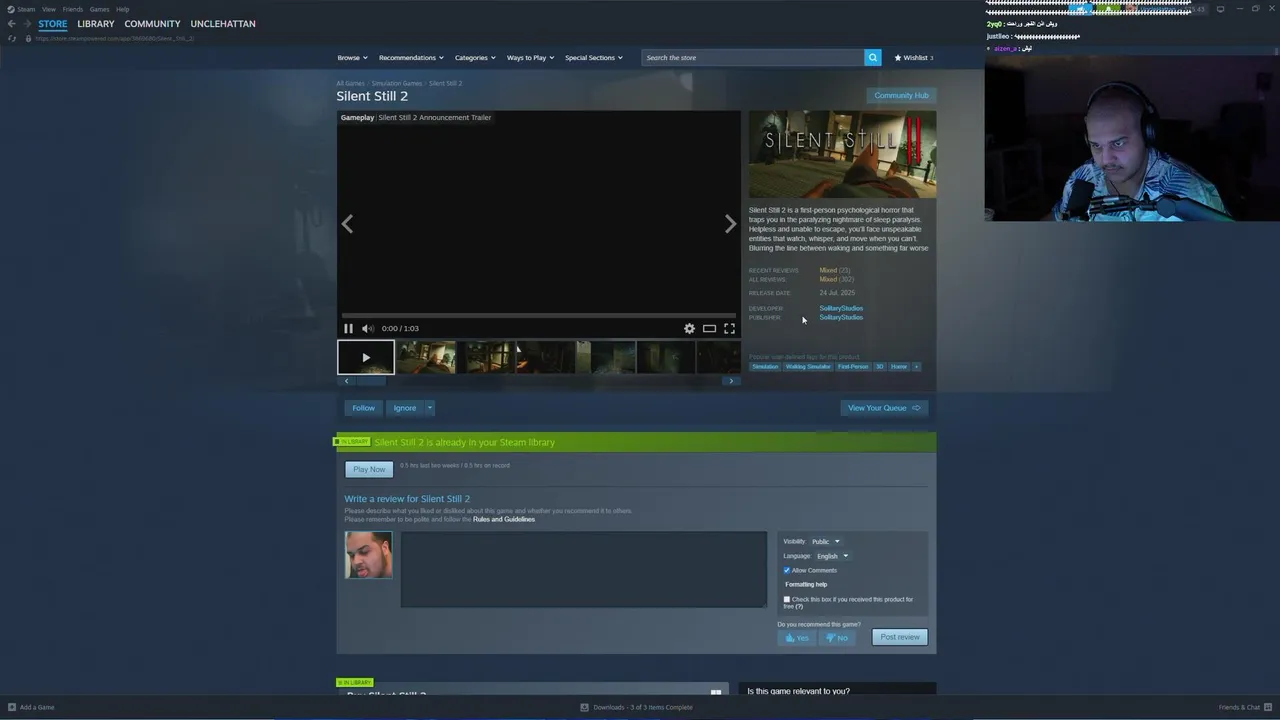This screenshot has width=1280, height=720.
Task: Click the Add a Game plus icon
Action: [12, 707]
